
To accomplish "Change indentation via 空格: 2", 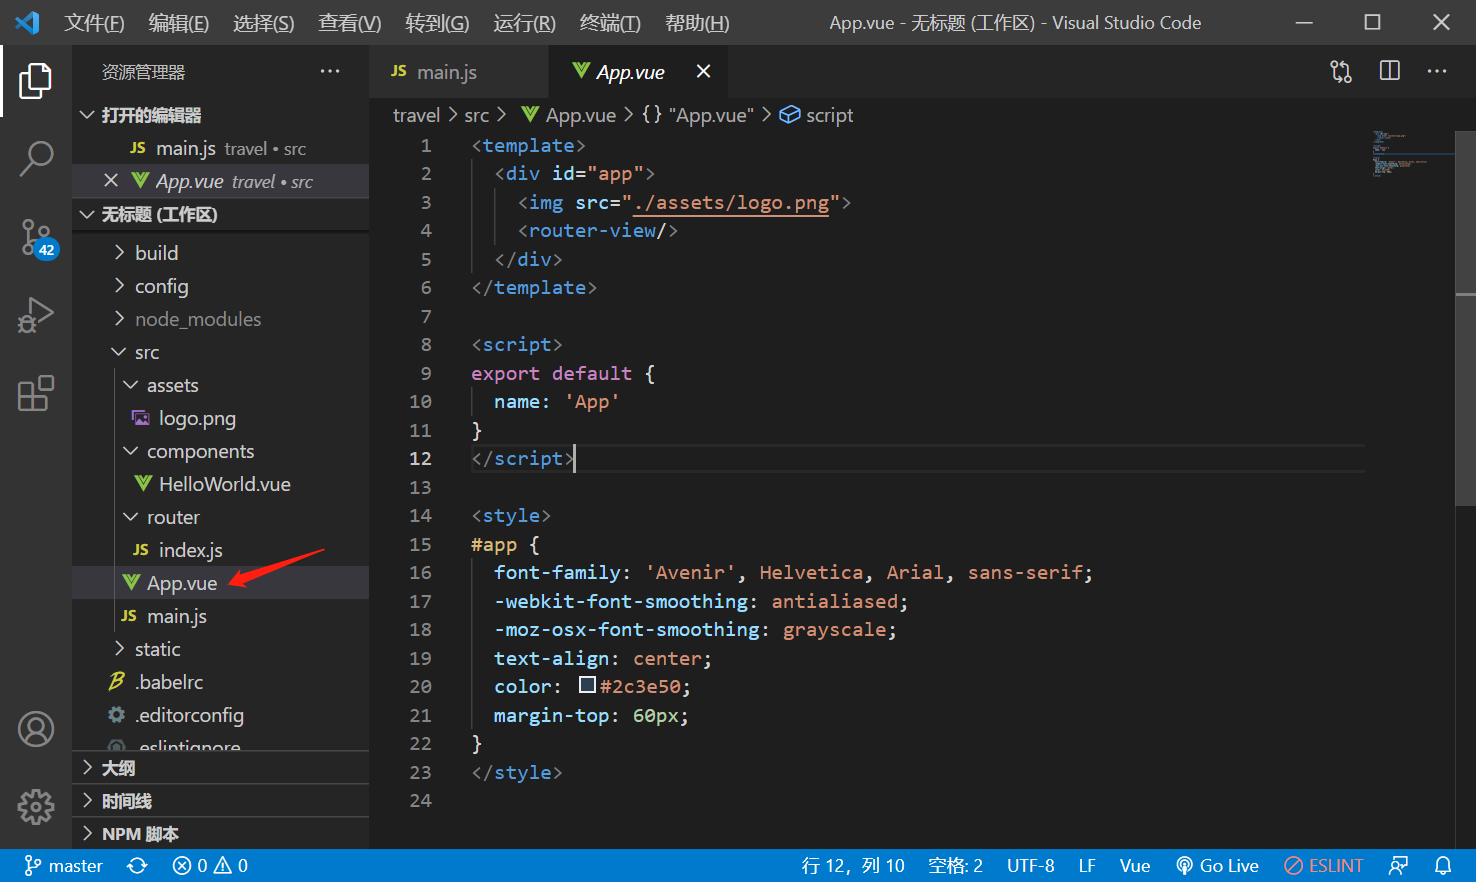I will (955, 866).
